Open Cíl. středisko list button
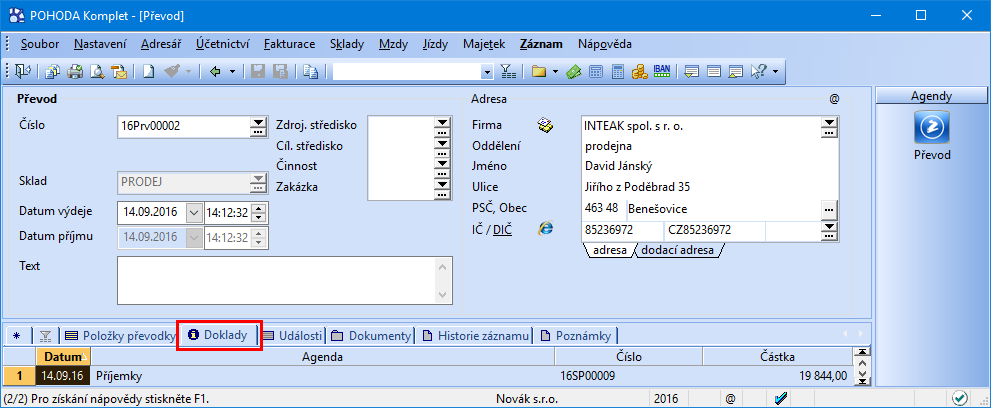Screen dimensions: 991x408 coord(442,146)
